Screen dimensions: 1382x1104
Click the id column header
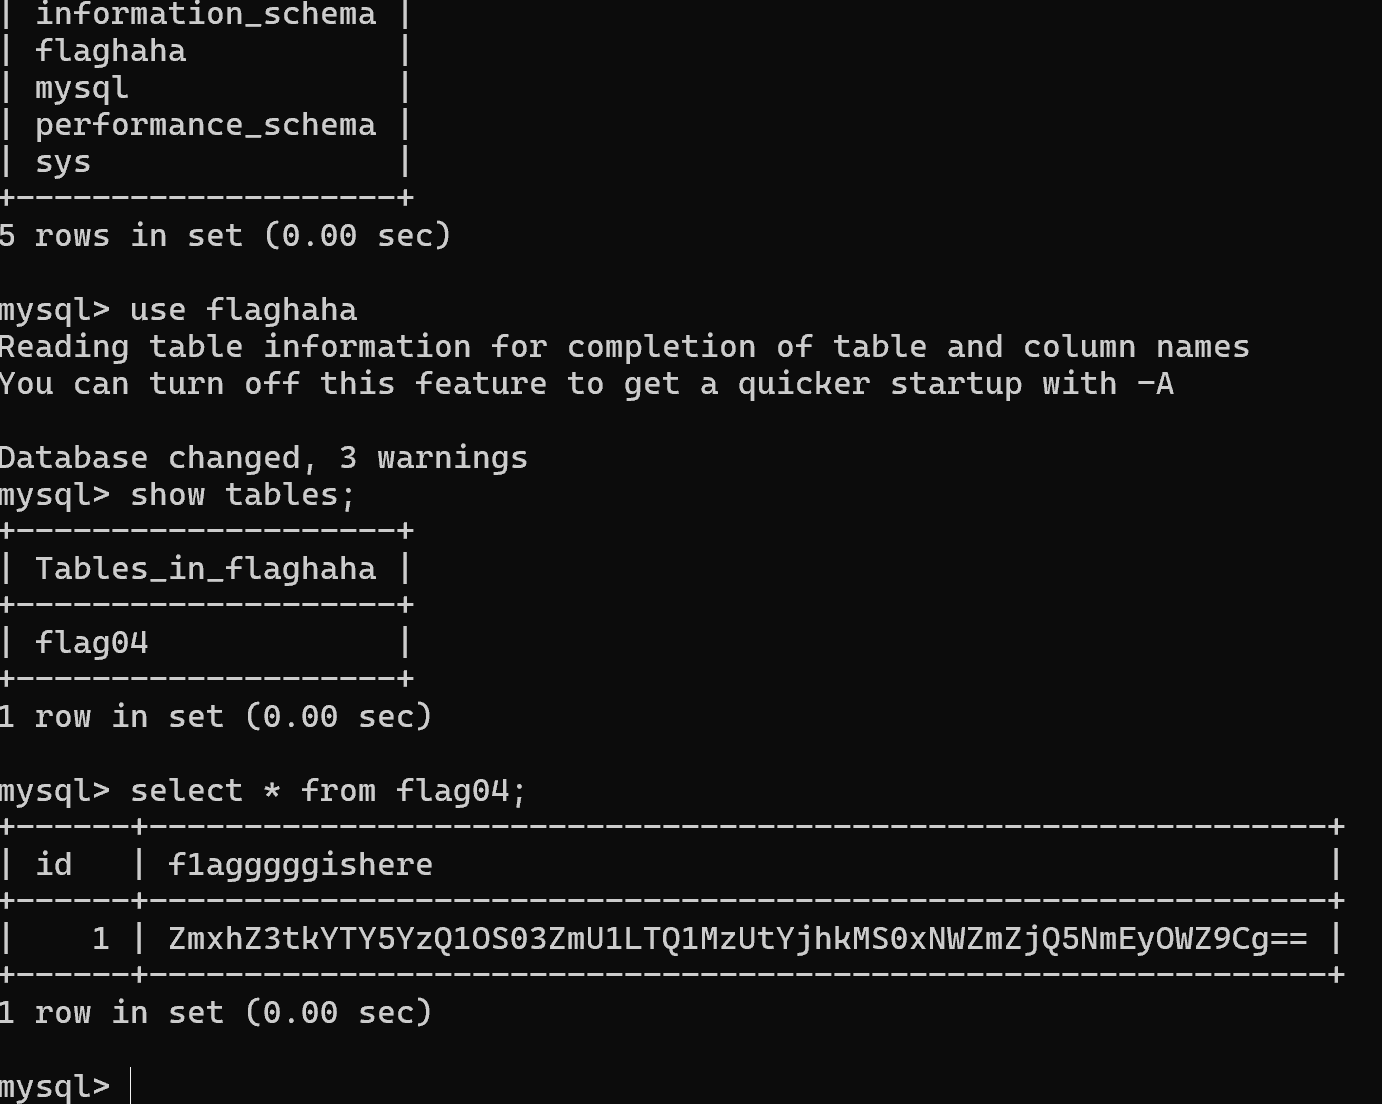click(53, 865)
